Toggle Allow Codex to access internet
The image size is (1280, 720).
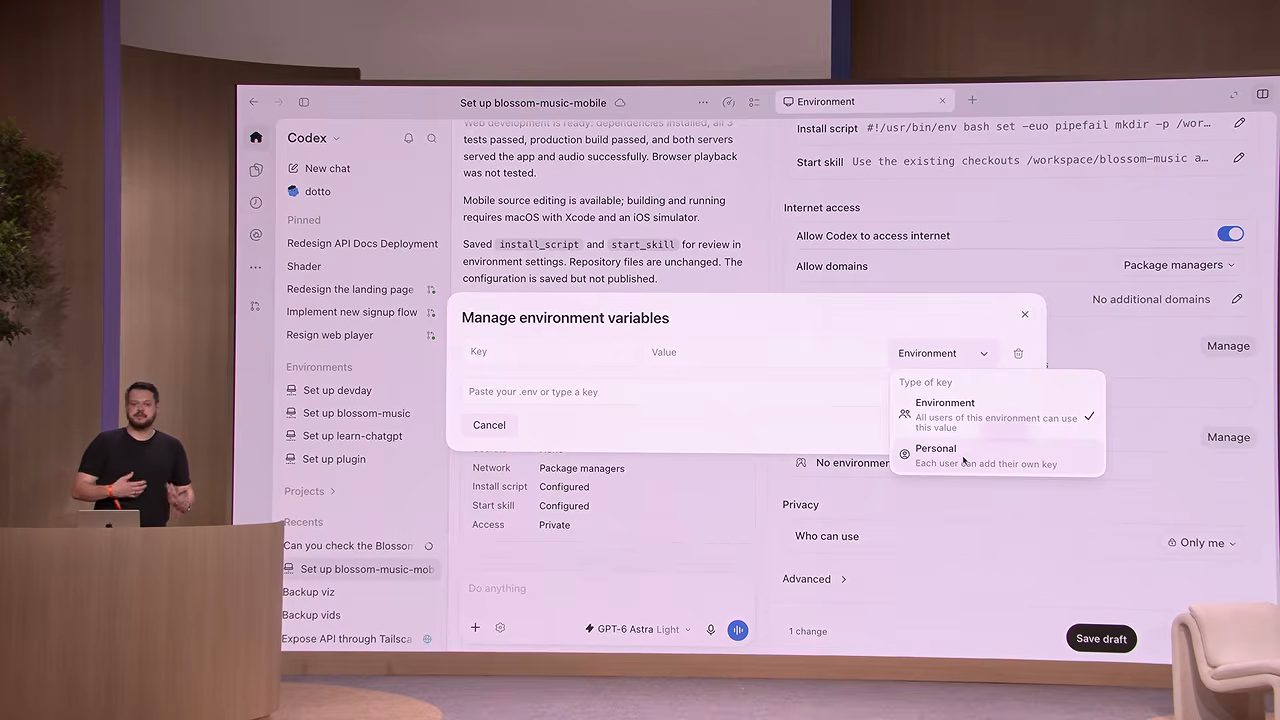click(x=1230, y=234)
